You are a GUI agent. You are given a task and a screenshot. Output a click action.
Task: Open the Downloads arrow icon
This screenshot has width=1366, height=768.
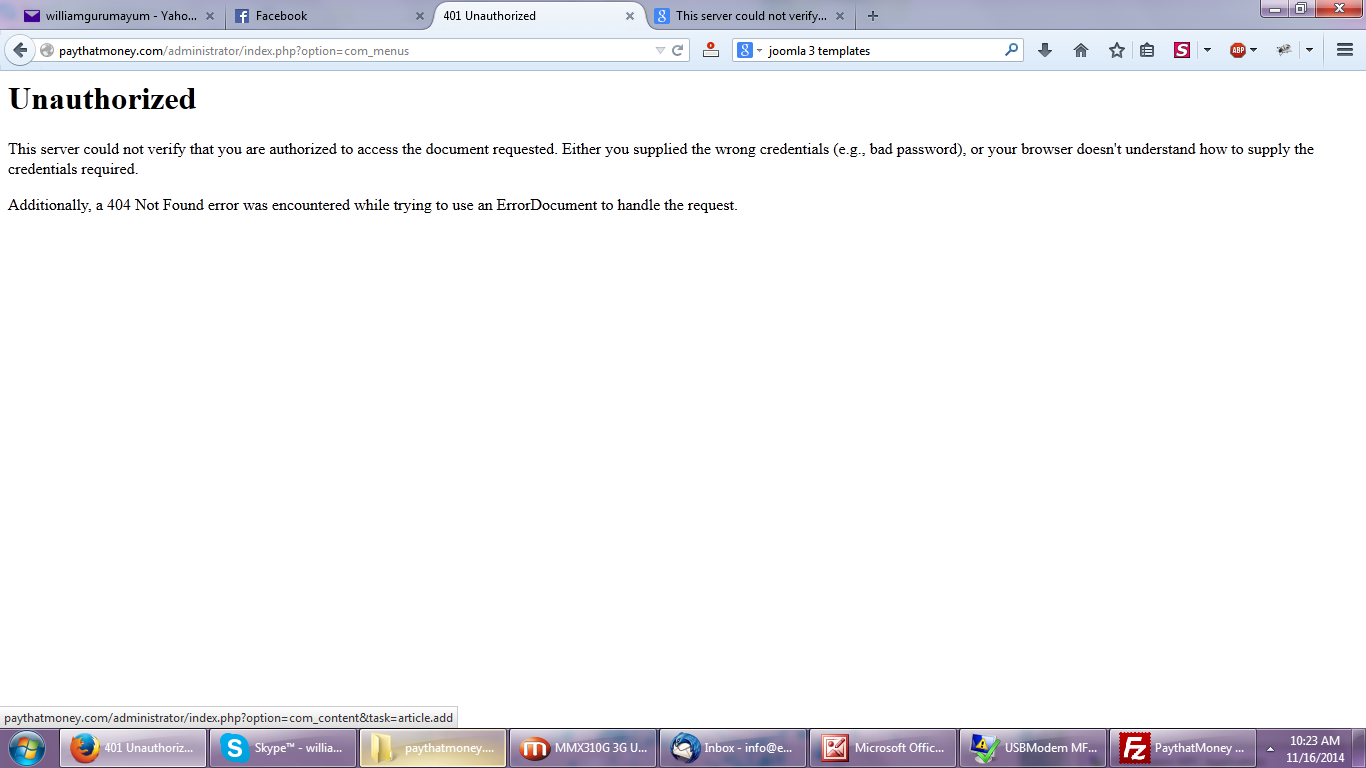click(1045, 50)
